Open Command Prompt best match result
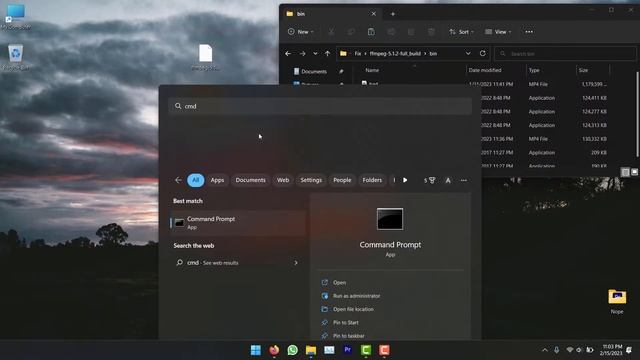The width and height of the screenshot is (640, 360). point(238,223)
